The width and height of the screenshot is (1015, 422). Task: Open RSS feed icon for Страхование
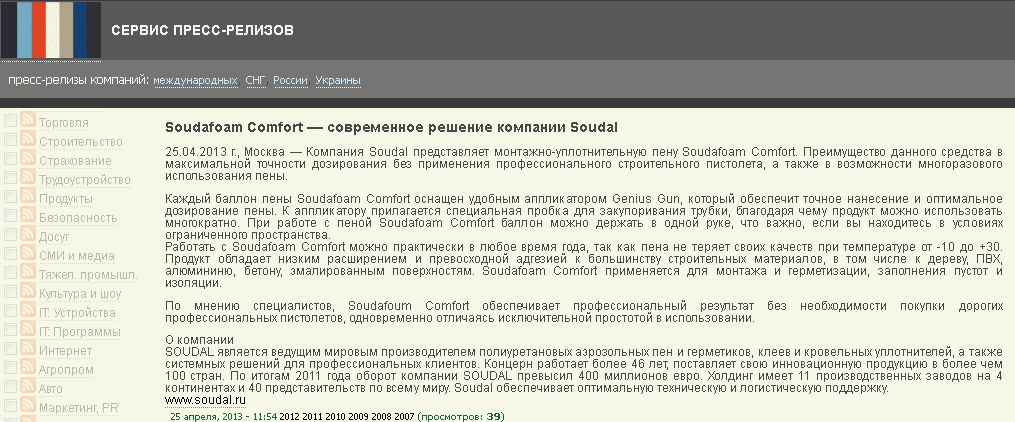pos(28,157)
